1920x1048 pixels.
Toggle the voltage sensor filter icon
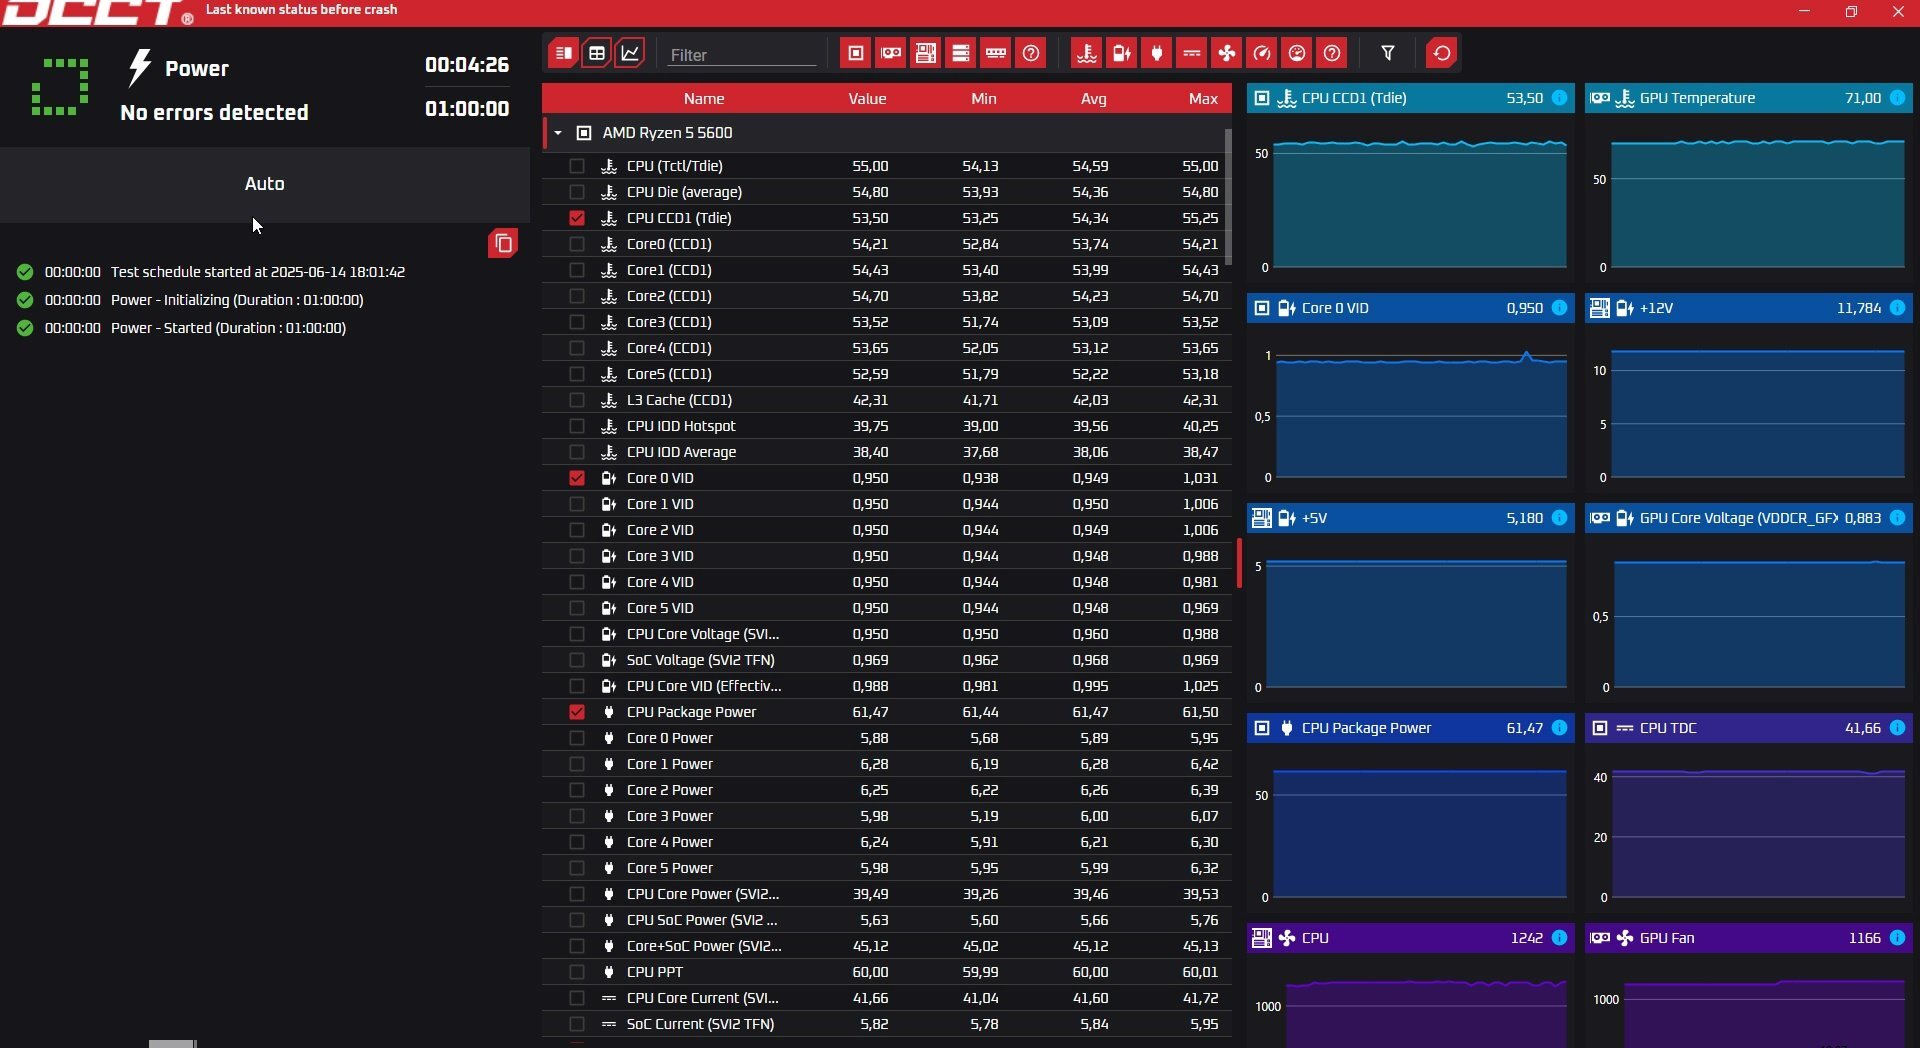[x=1122, y=54]
